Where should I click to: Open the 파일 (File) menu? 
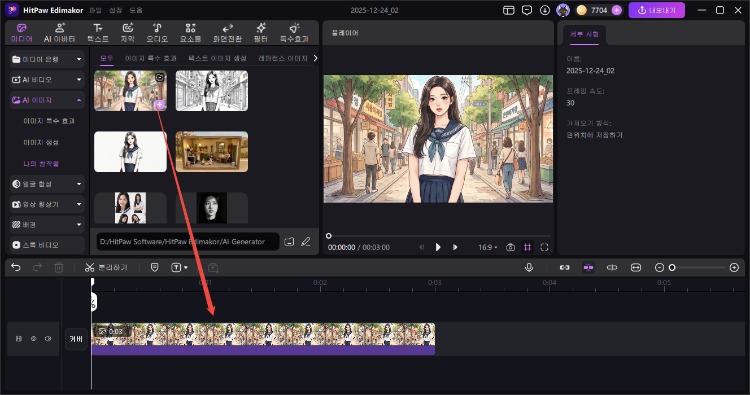[x=95, y=10]
